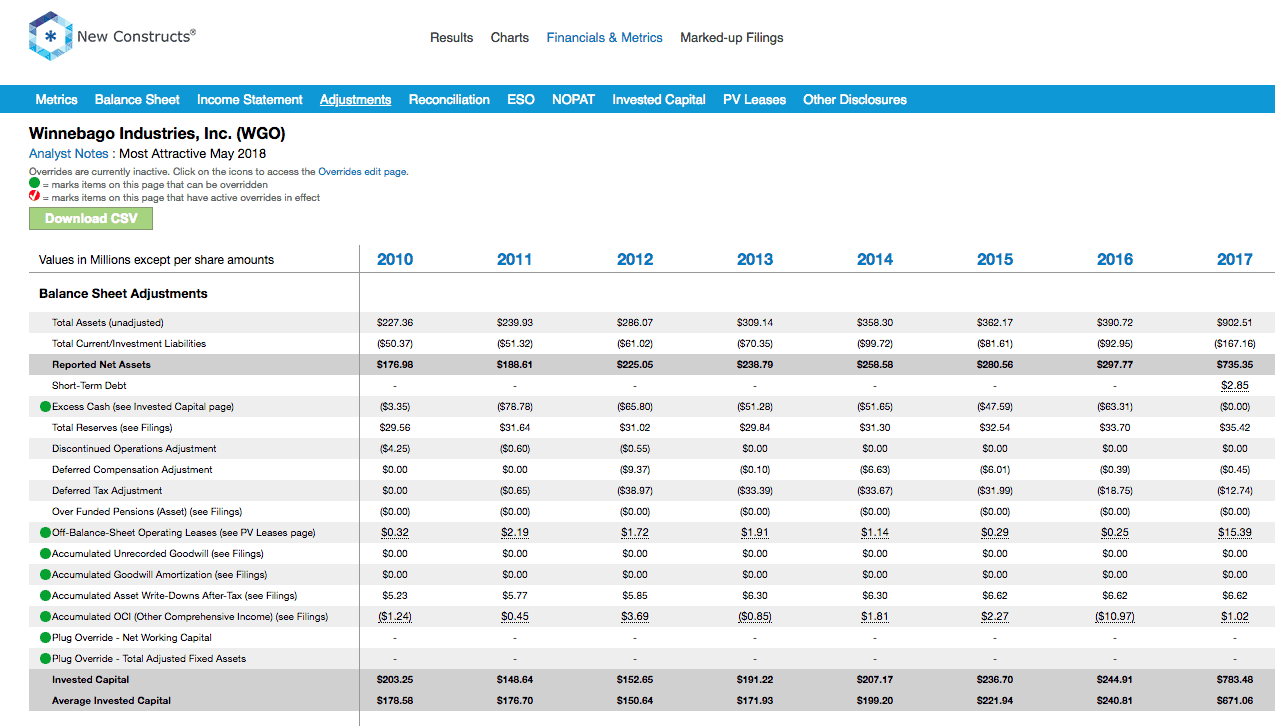This screenshot has width=1275, height=726.
Task: Click green dot beside Plug Override Net Working Capital
Action: (x=45, y=638)
